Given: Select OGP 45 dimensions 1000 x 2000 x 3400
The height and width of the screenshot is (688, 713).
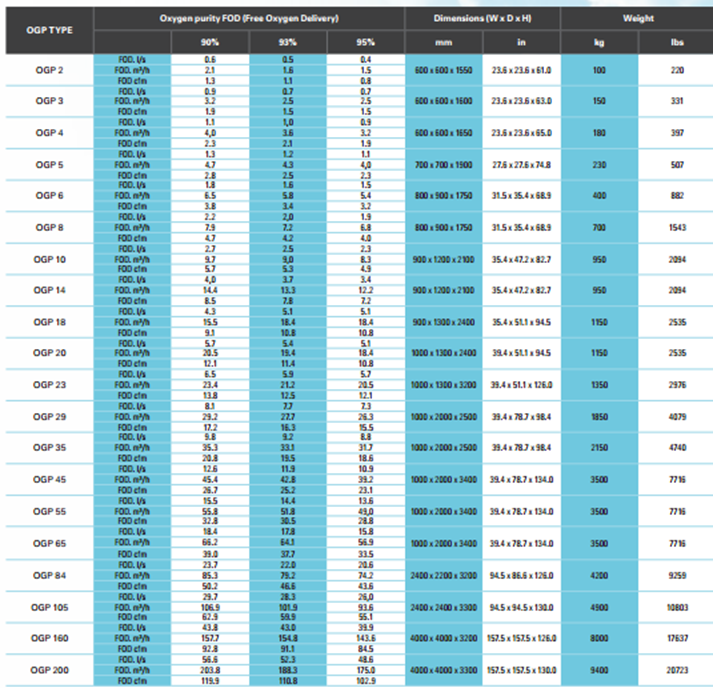Looking at the screenshot, I should (444, 480).
